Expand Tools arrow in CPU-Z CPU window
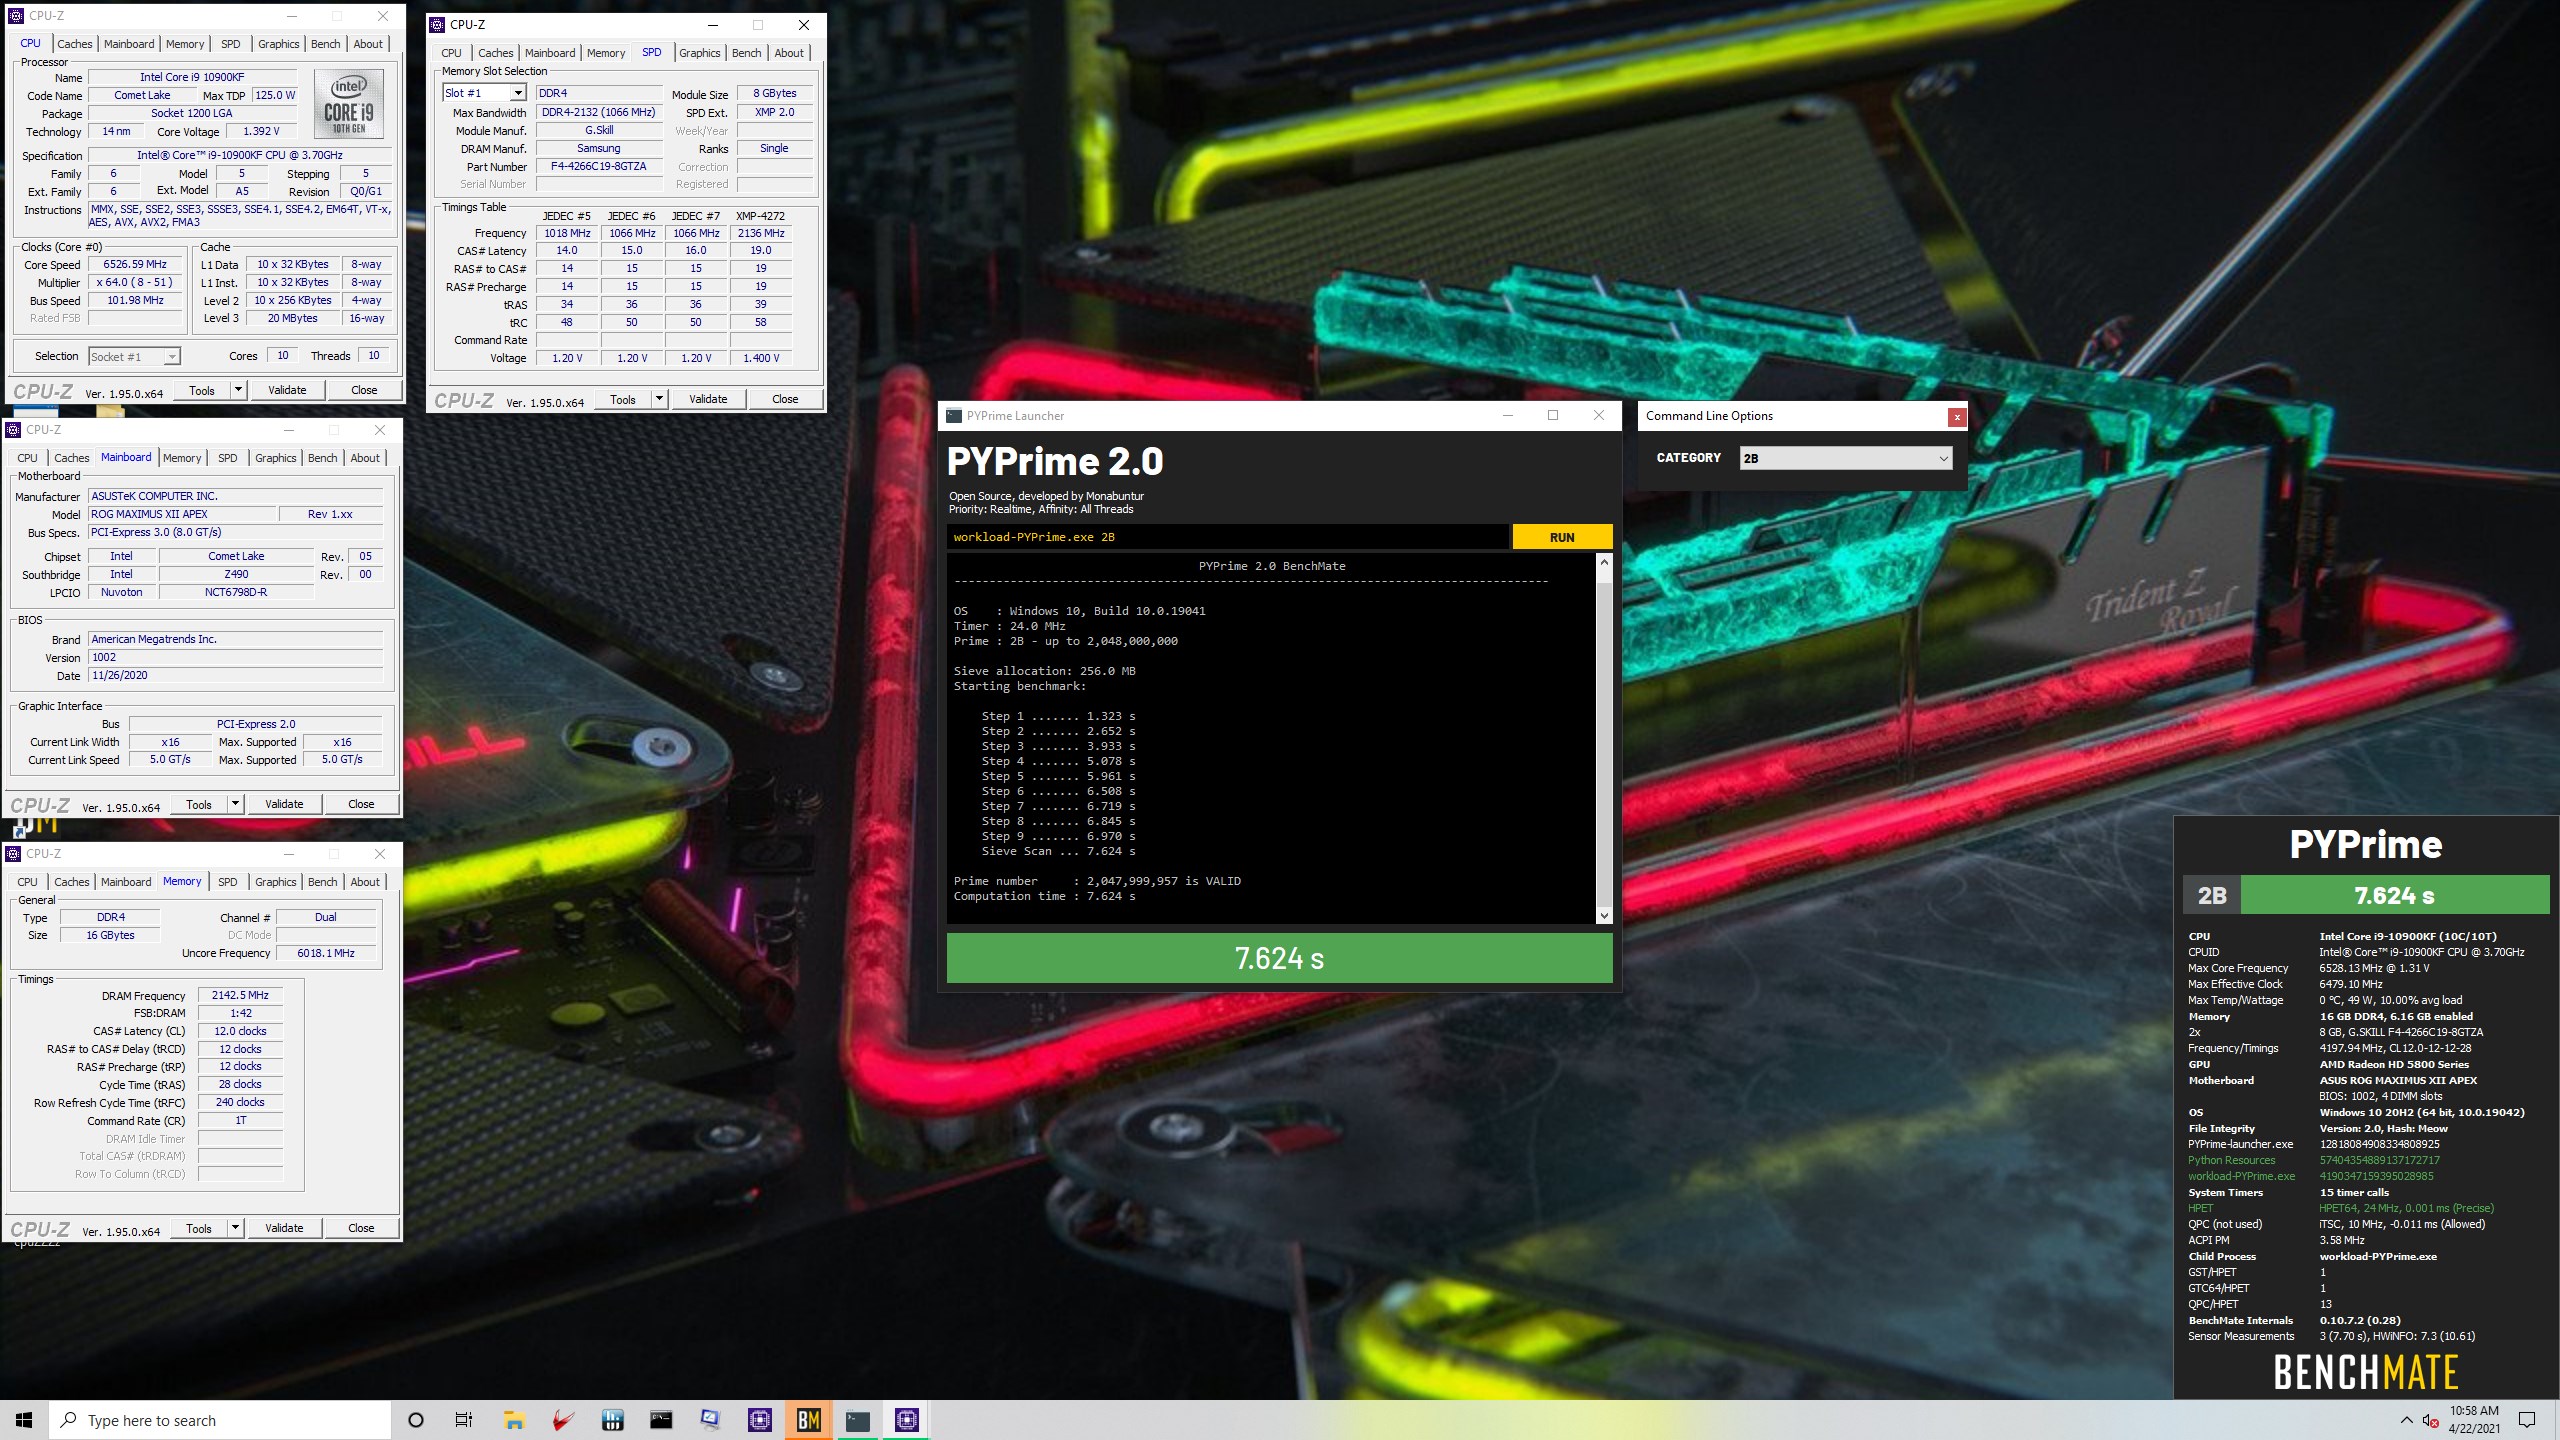 [238, 390]
